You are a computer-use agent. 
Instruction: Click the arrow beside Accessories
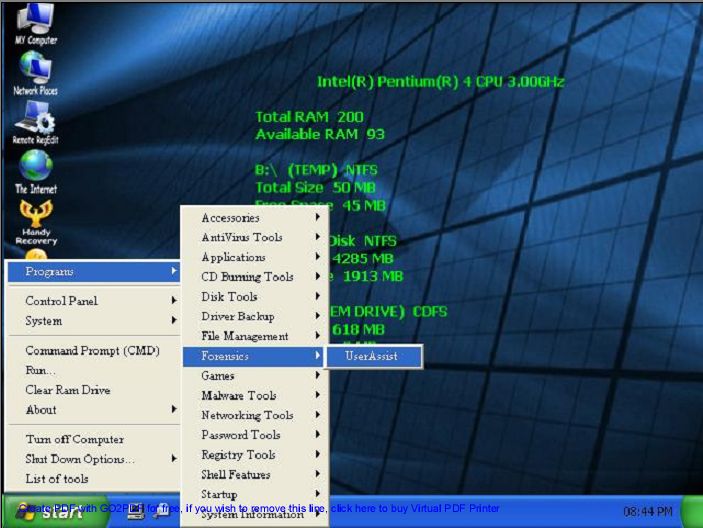317,217
